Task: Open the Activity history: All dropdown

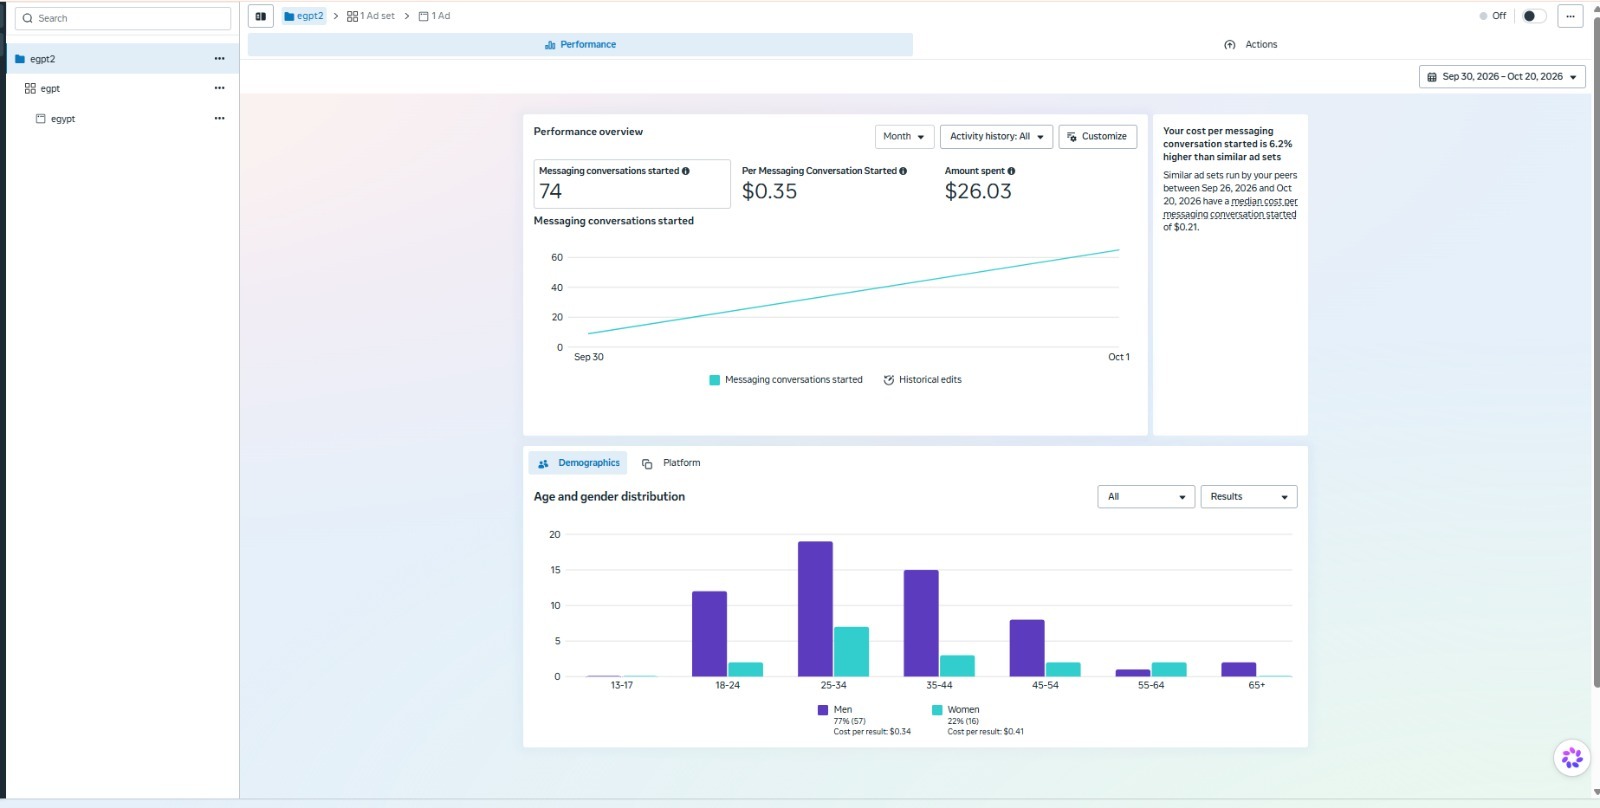Action: (997, 137)
